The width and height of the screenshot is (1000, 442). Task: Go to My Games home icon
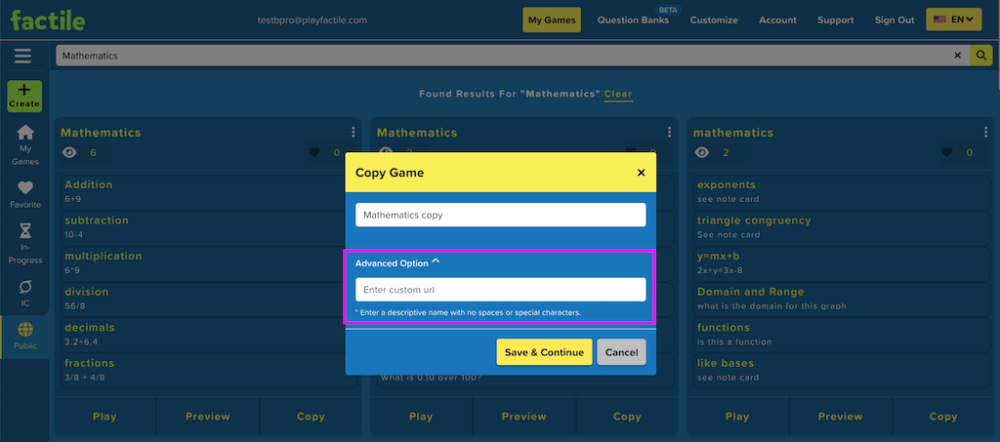pyautogui.click(x=25, y=133)
